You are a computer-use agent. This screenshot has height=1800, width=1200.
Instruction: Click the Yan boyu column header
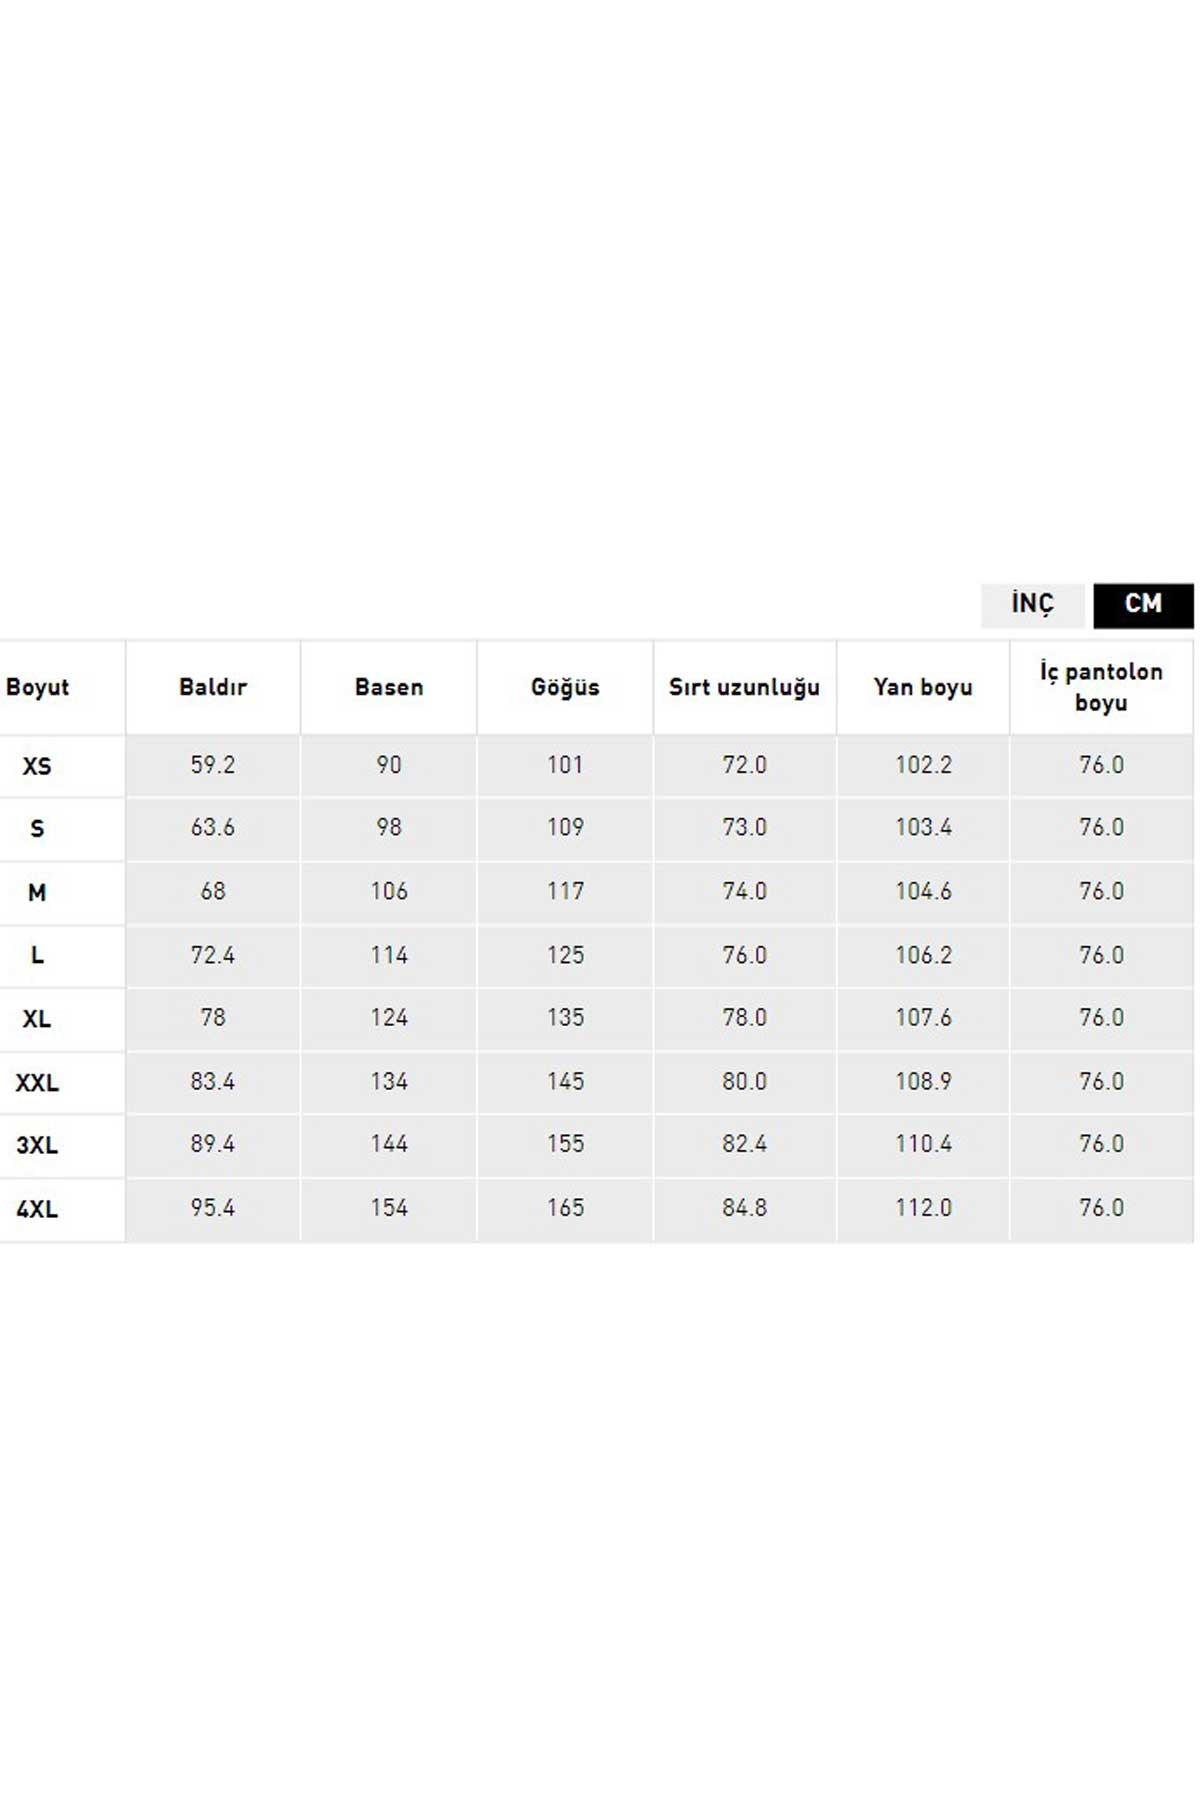pyautogui.click(x=923, y=687)
